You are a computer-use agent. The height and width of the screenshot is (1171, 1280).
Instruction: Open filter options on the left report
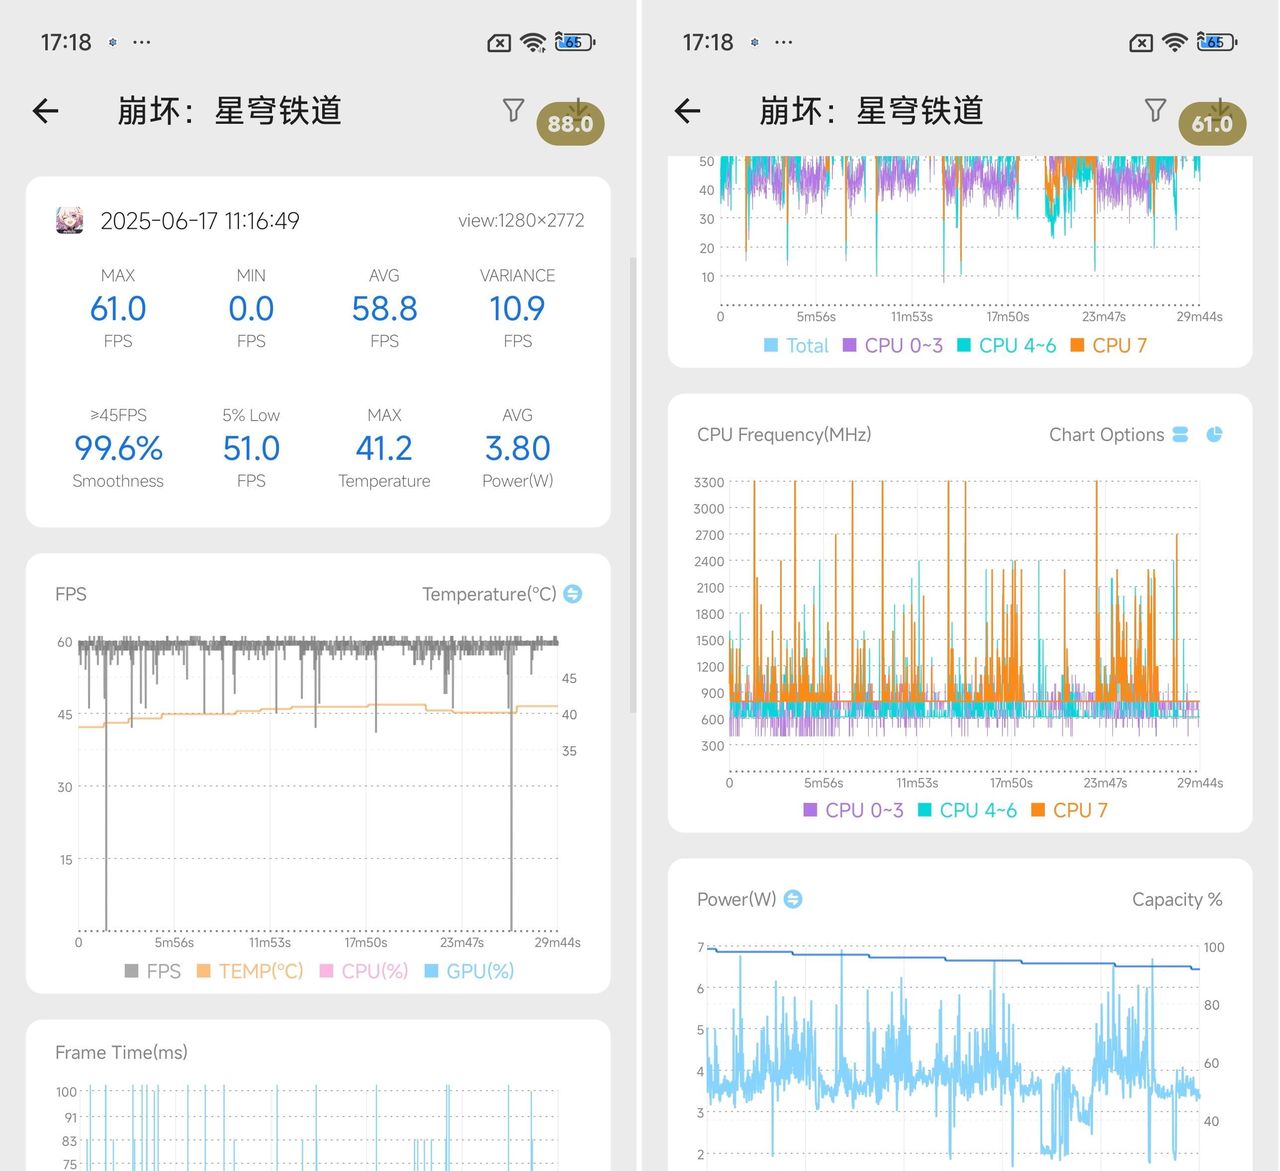[513, 111]
